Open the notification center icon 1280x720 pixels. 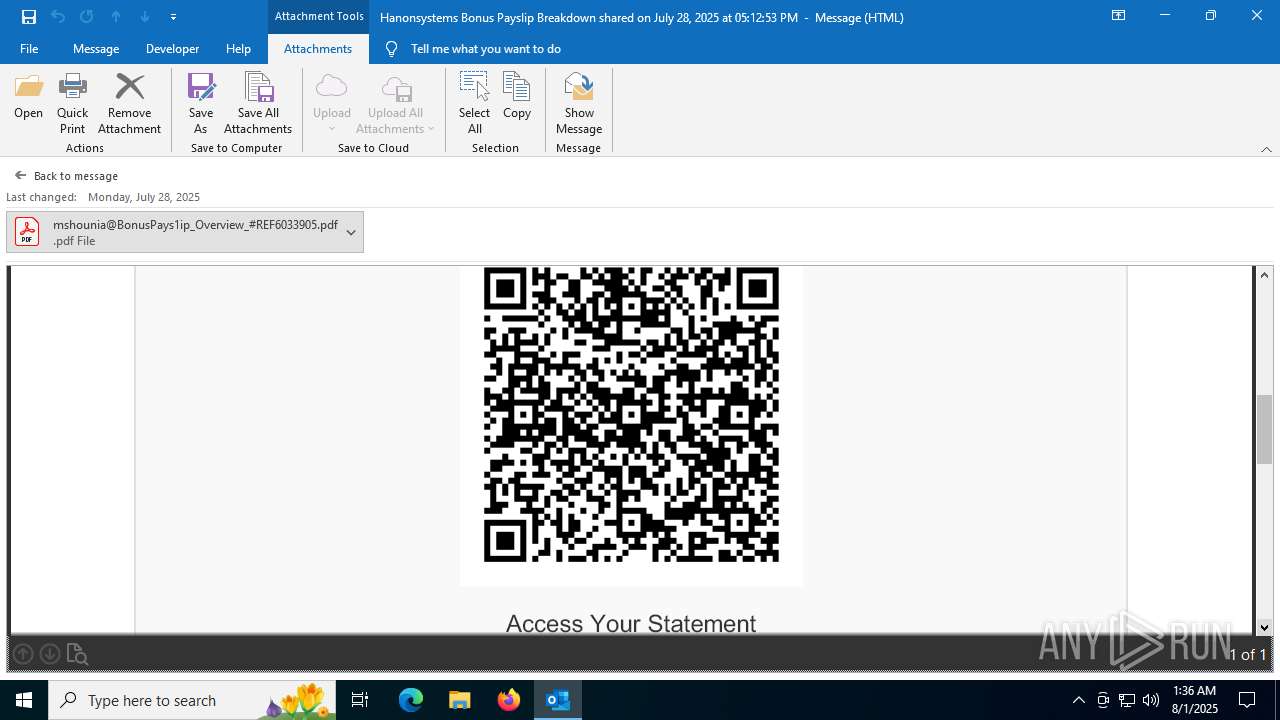(1247, 700)
